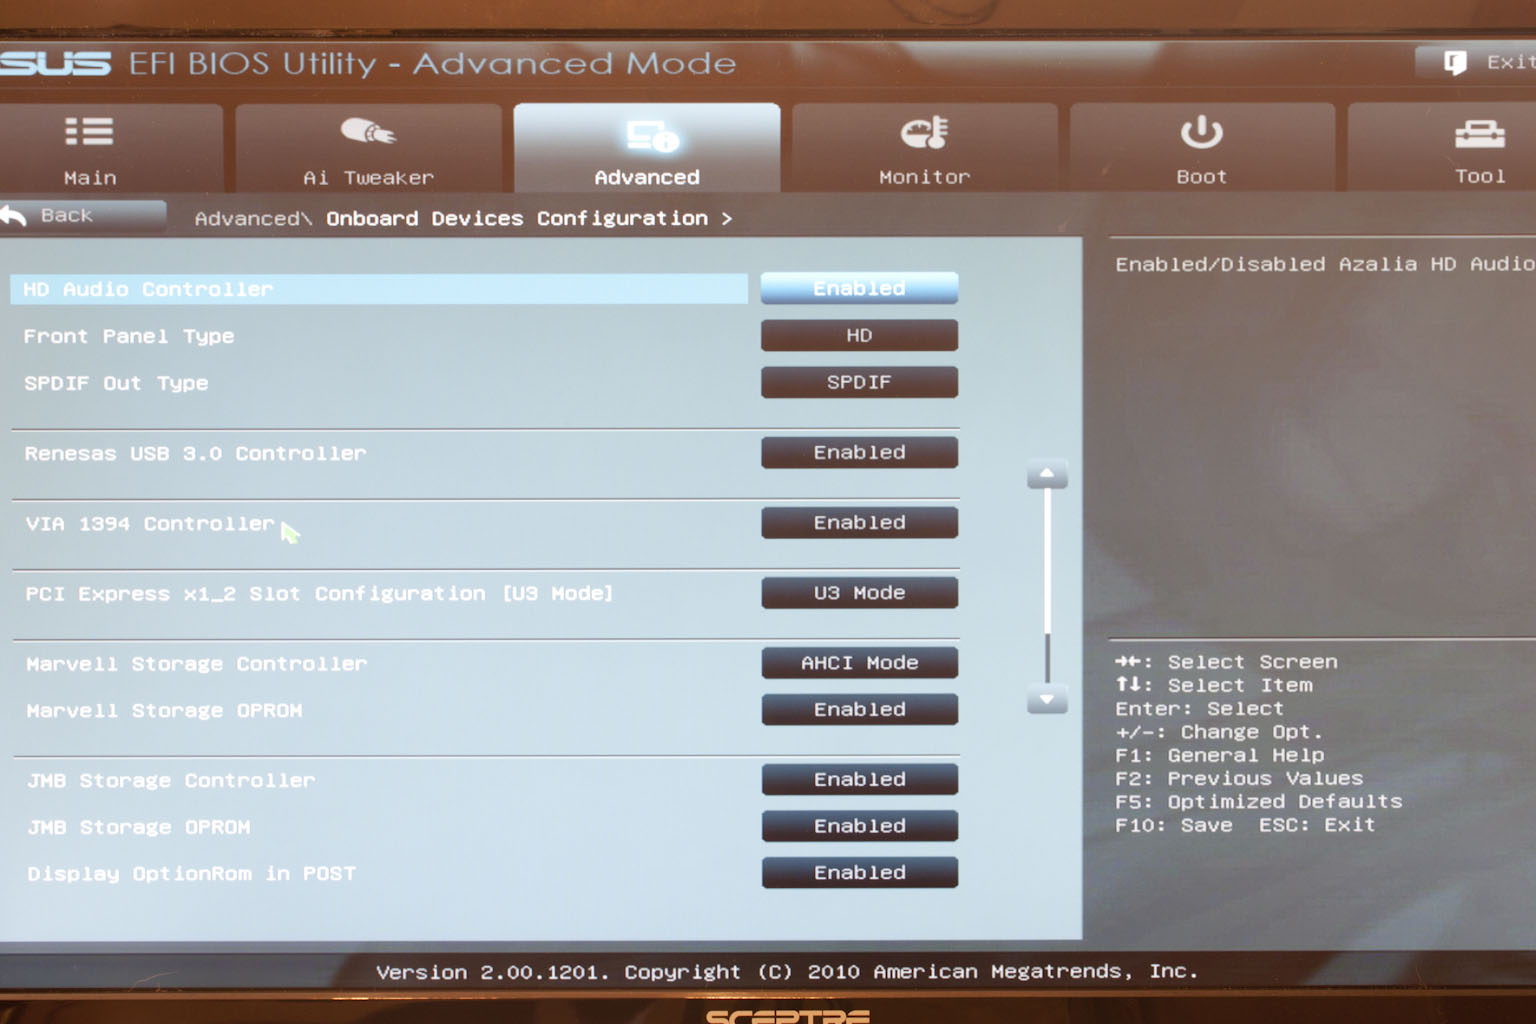Select PCI Express x1_2 Slot Configuration label
This screenshot has height=1024, width=1536.
319,593
